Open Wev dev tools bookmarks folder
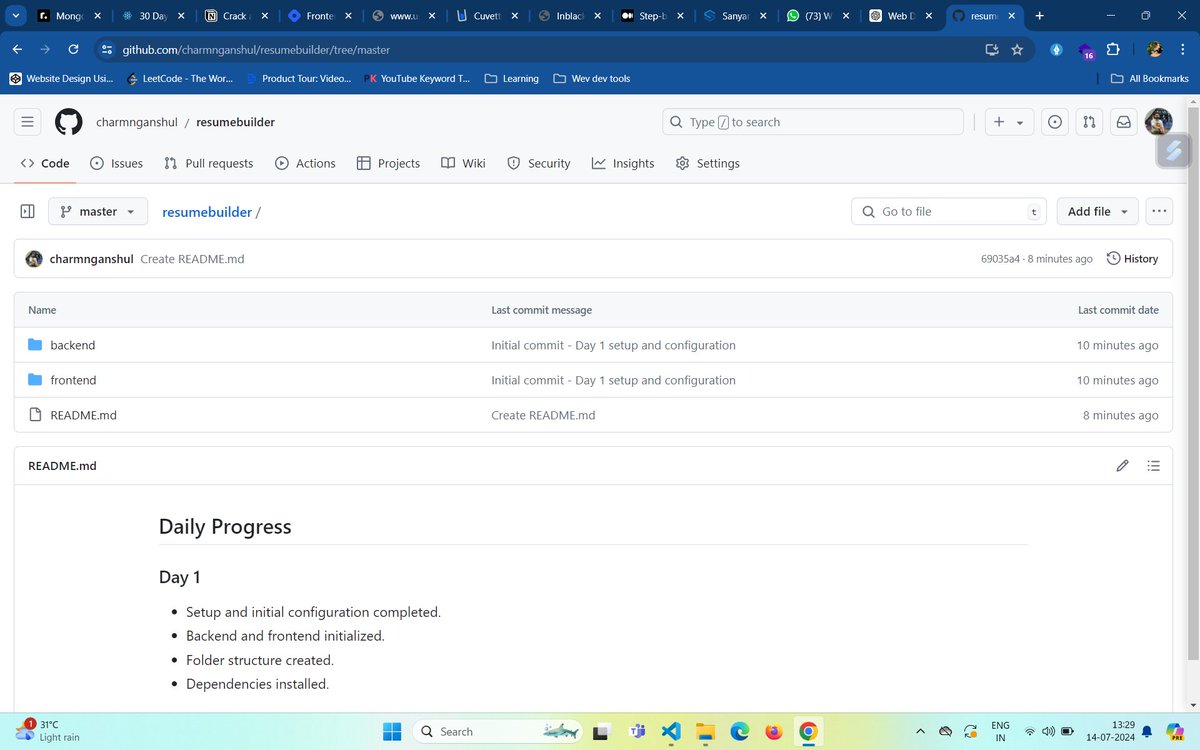 coord(590,78)
